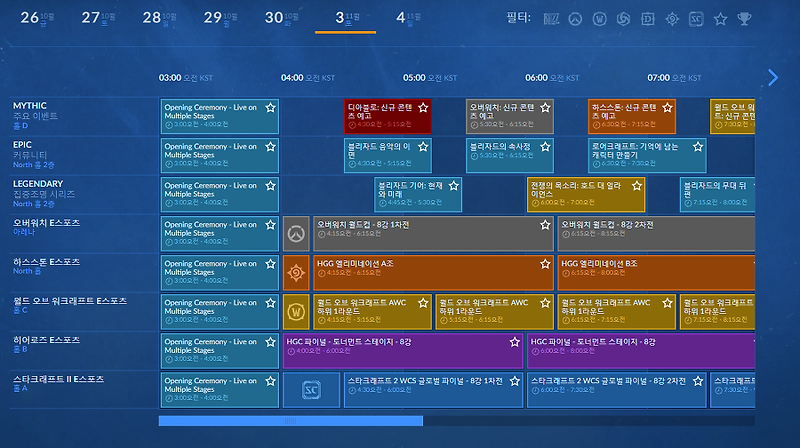Filter schedule by World of Warcraft icon
The image size is (800, 448).
(x=599, y=19)
